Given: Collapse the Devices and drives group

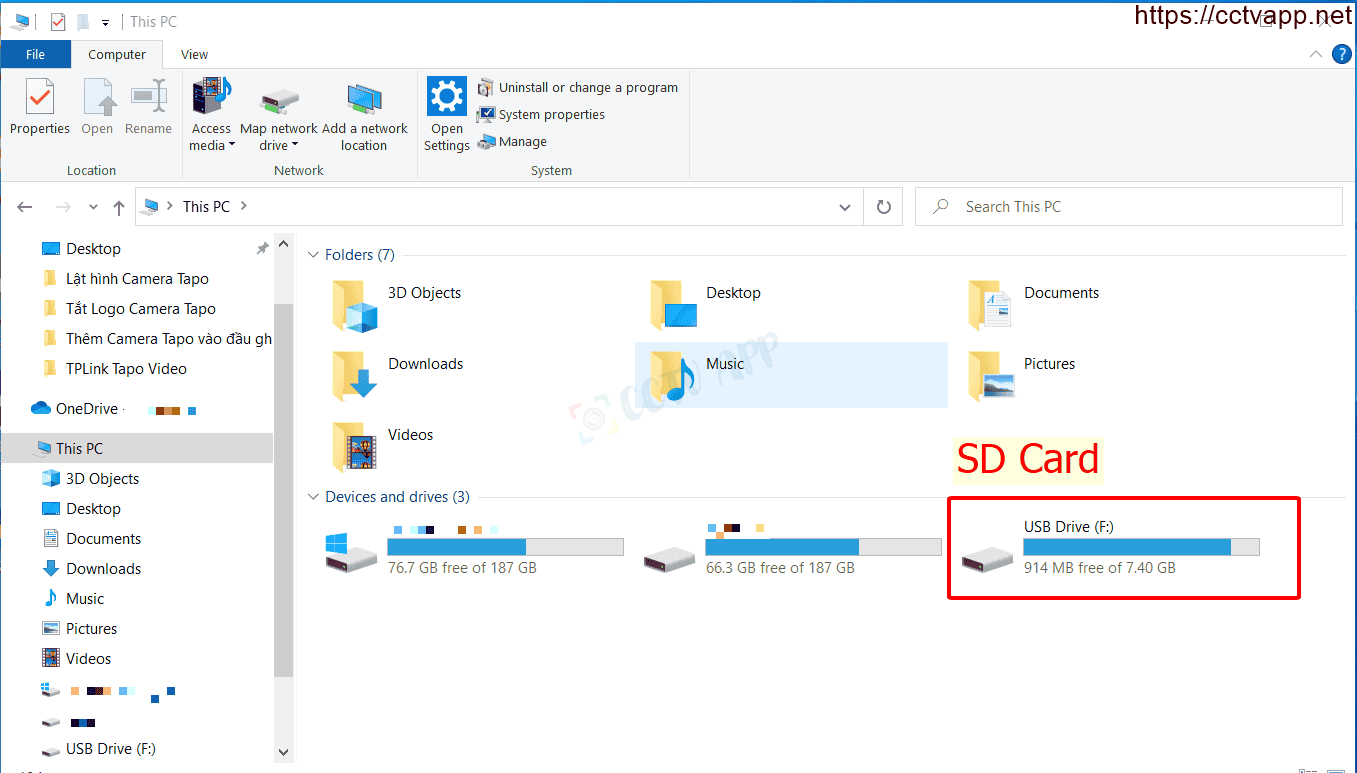Looking at the screenshot, I should [314, 498].
